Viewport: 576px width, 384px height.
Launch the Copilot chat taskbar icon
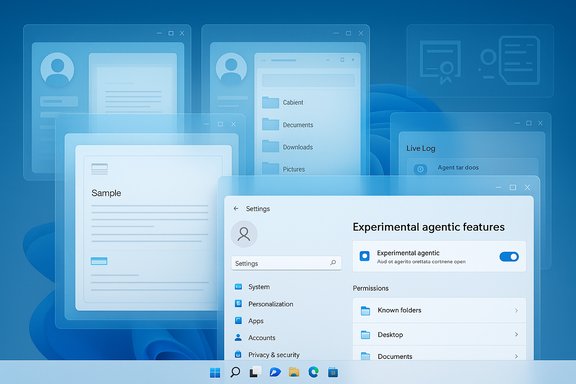(x=275, y=372)
